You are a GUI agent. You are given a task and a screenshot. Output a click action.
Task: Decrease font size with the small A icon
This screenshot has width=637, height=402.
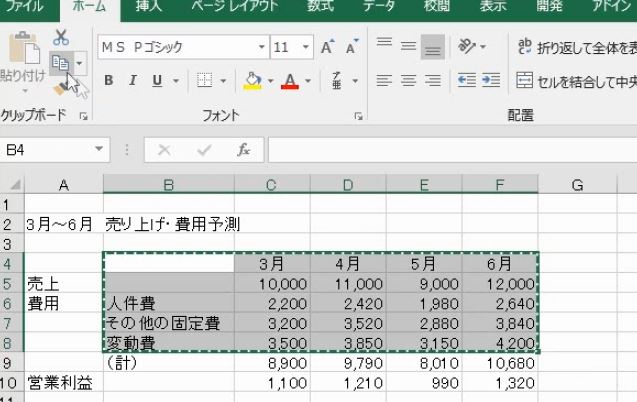pyautogui.click(x=352, y=47)
